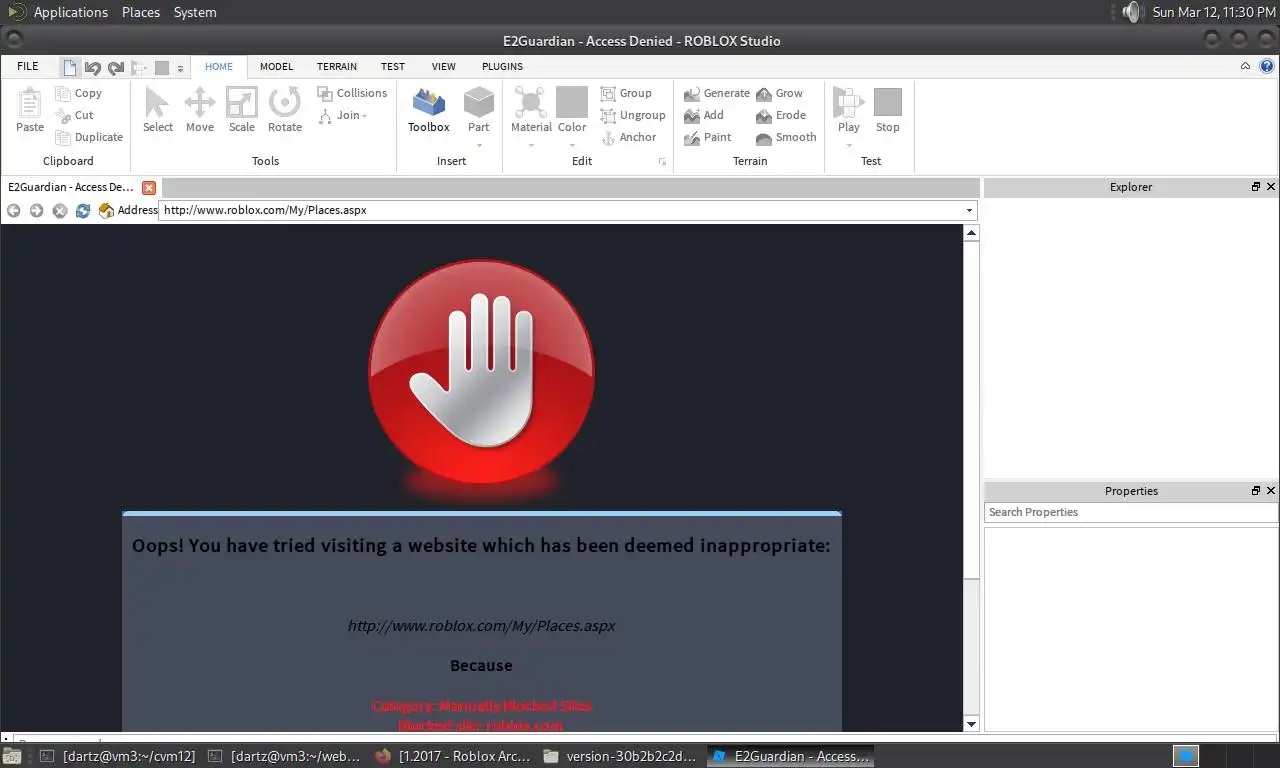Click the scroll-up arrow of page scrollbar
This screenshot has width=1280, height=768.
coord(971,233)
